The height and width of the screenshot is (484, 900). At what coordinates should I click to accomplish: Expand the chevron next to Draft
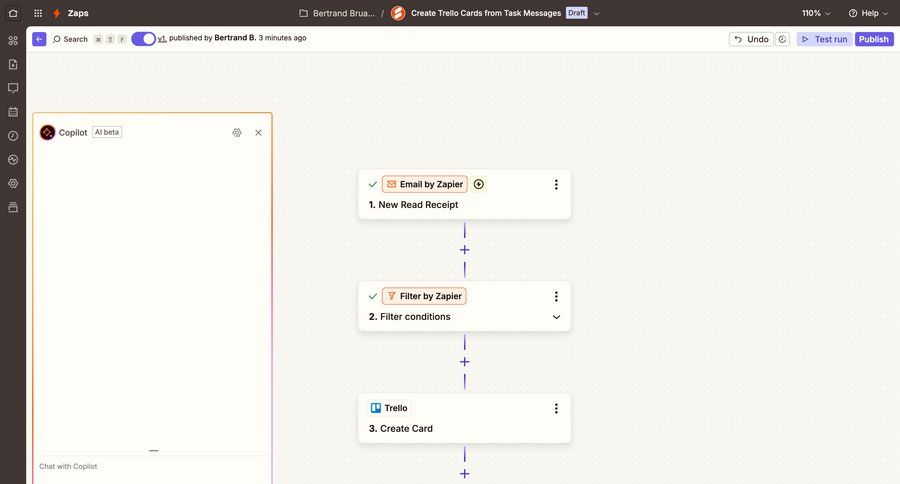596,13
